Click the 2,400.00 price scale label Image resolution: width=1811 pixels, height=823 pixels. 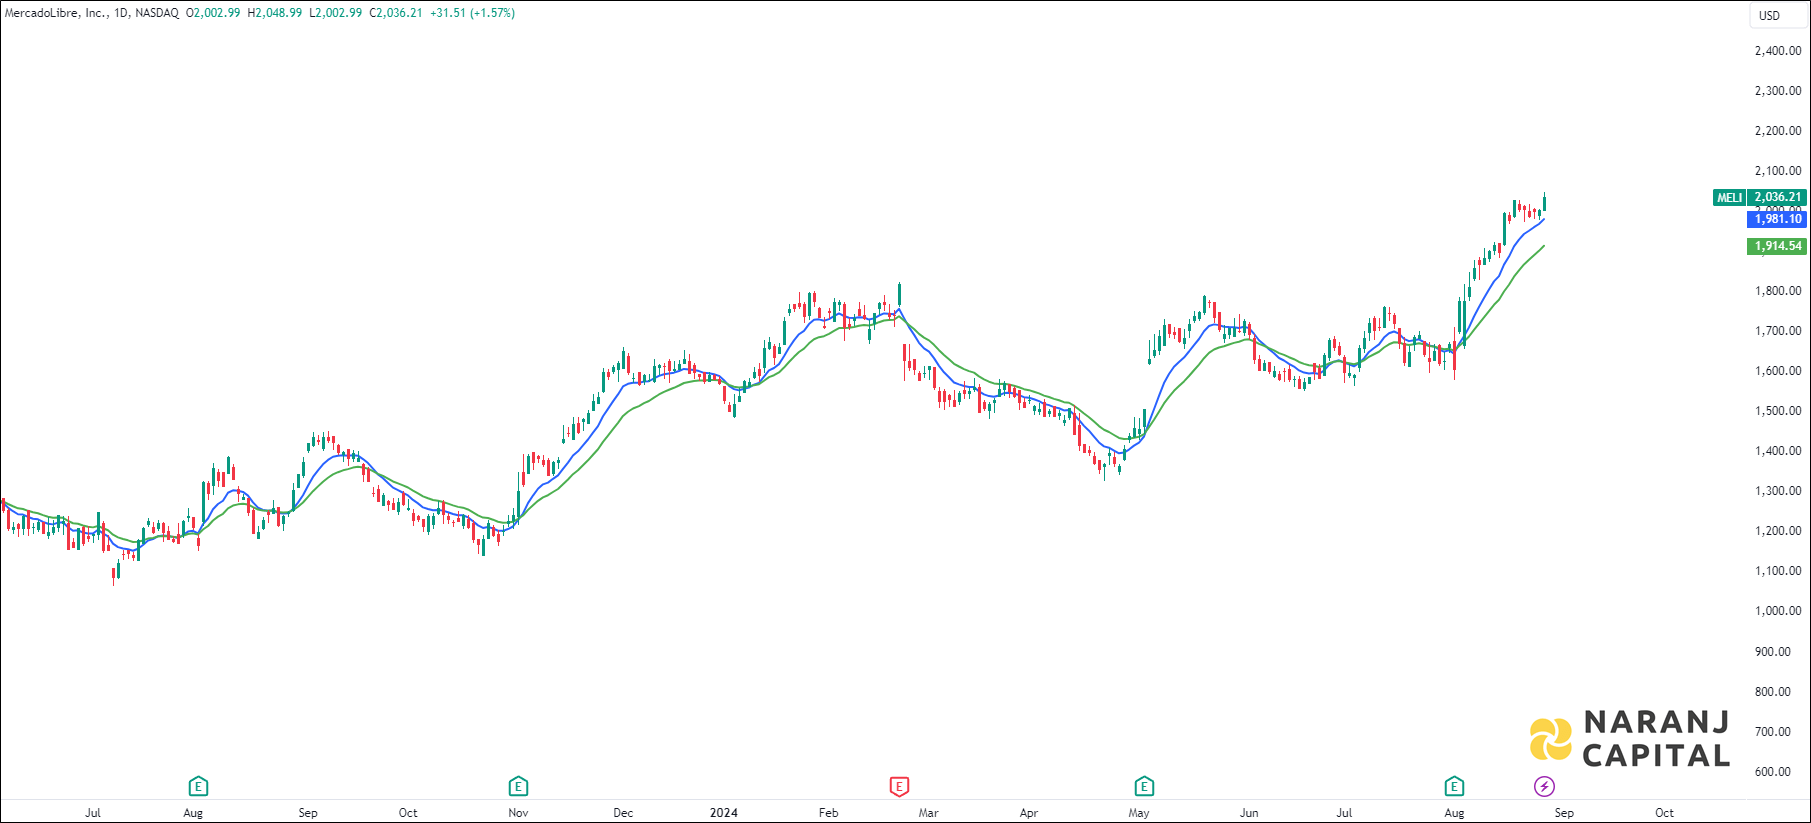(1777, 50)
